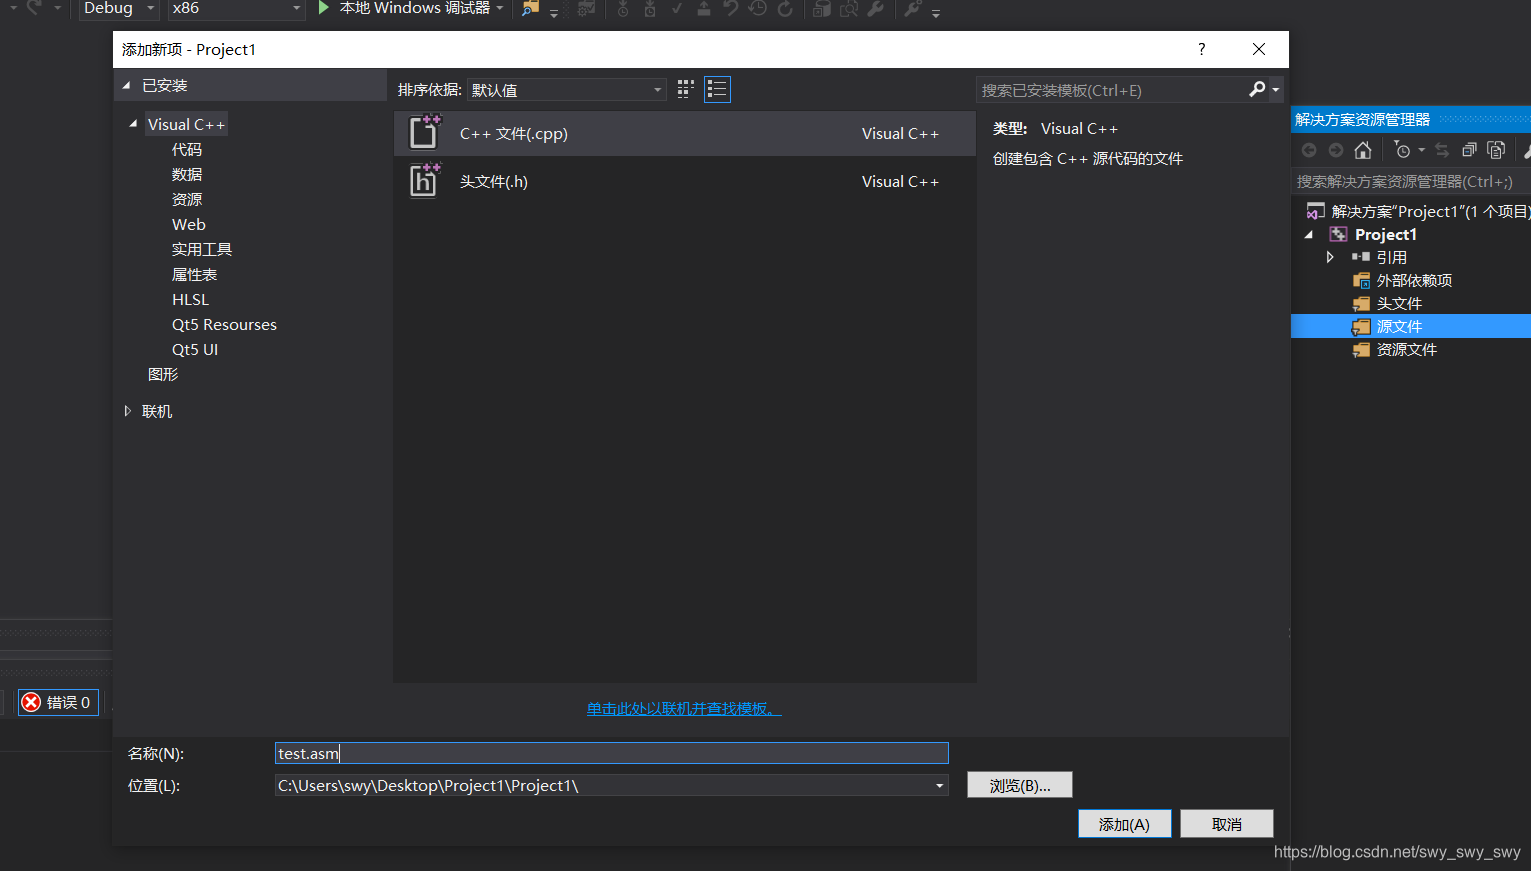Image resolution: width=1531 pixels, height=871 pixels.
Task: Click 错误 0 button in Error List
Action: (x=58, y=702)
